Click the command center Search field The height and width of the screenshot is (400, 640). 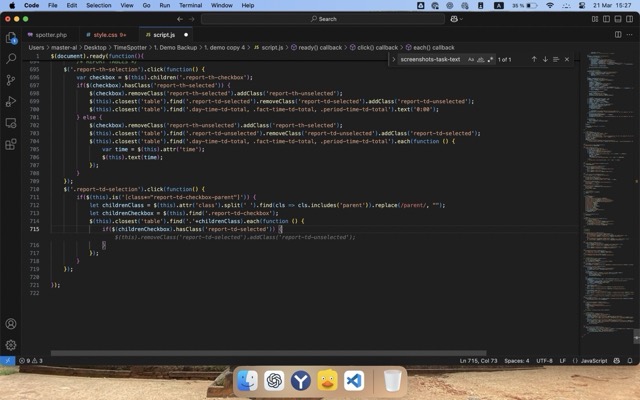326,18
